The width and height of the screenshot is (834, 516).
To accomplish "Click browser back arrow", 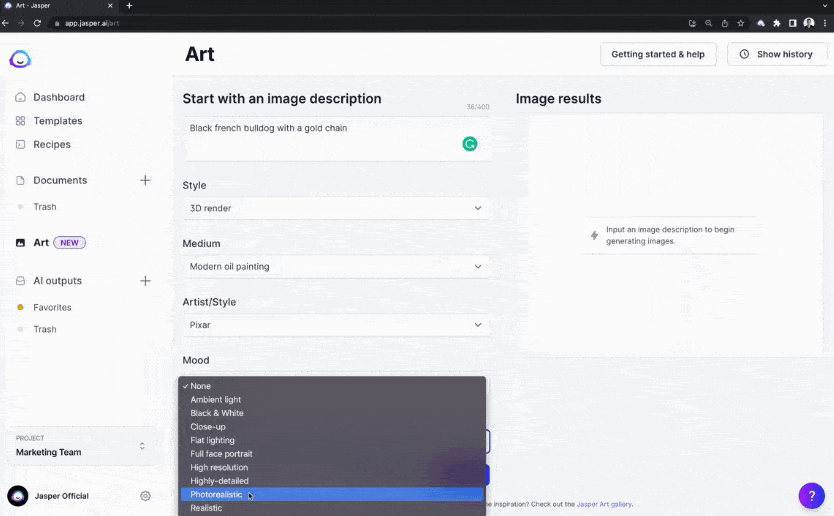I will 5,23.
